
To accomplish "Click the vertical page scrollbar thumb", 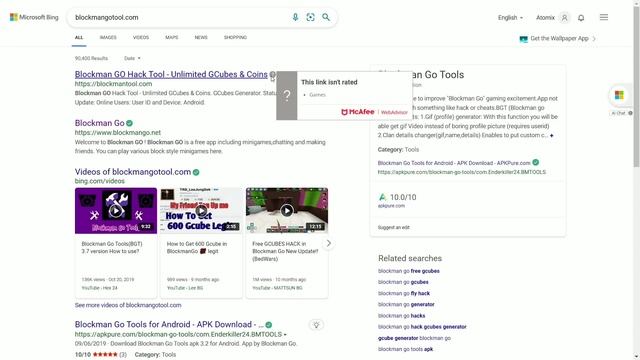I will click(636, 88).
